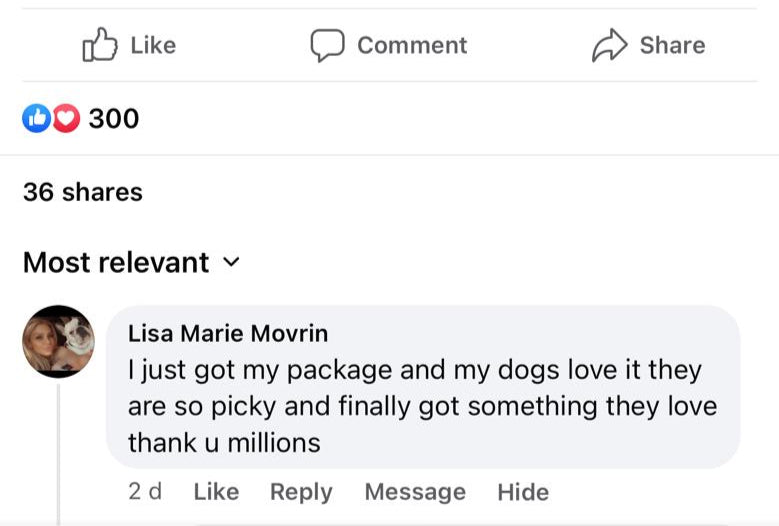Click the thumbs-up icon on the post
This screenshot has width=779, height=526.
pyautogui.click(x=100, y=45)
